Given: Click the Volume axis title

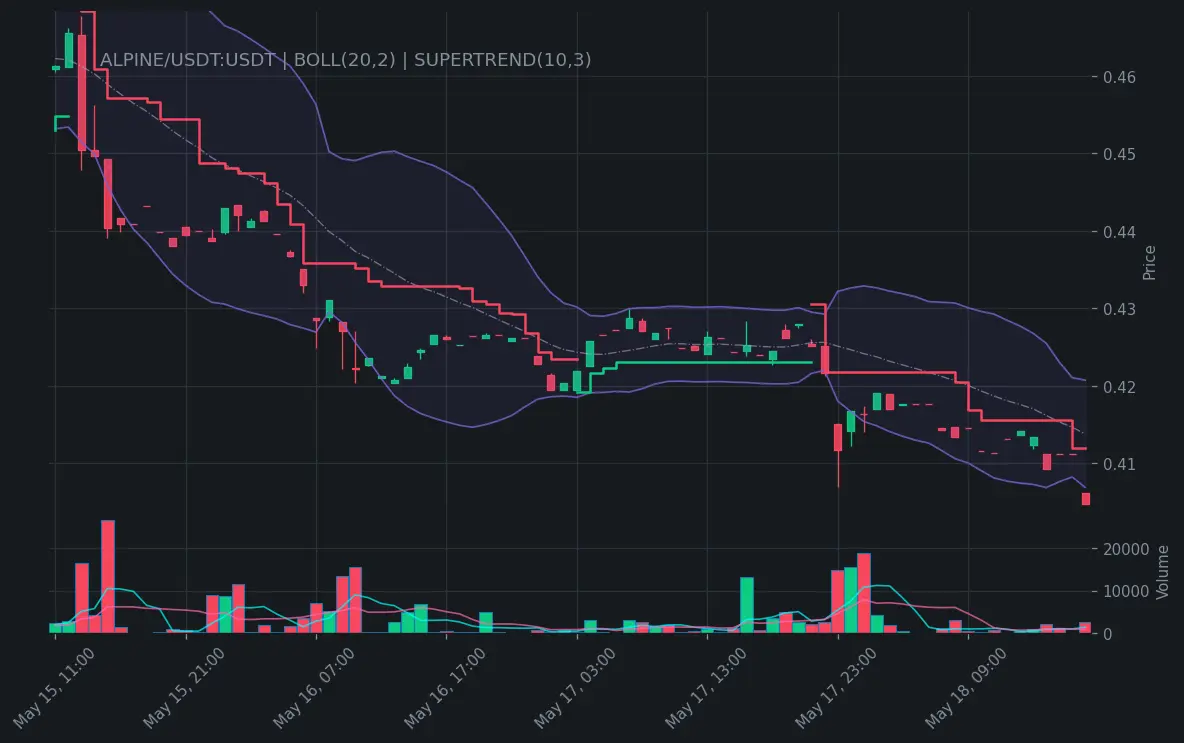Looking at the screenshot, I should pos(1163,572).
